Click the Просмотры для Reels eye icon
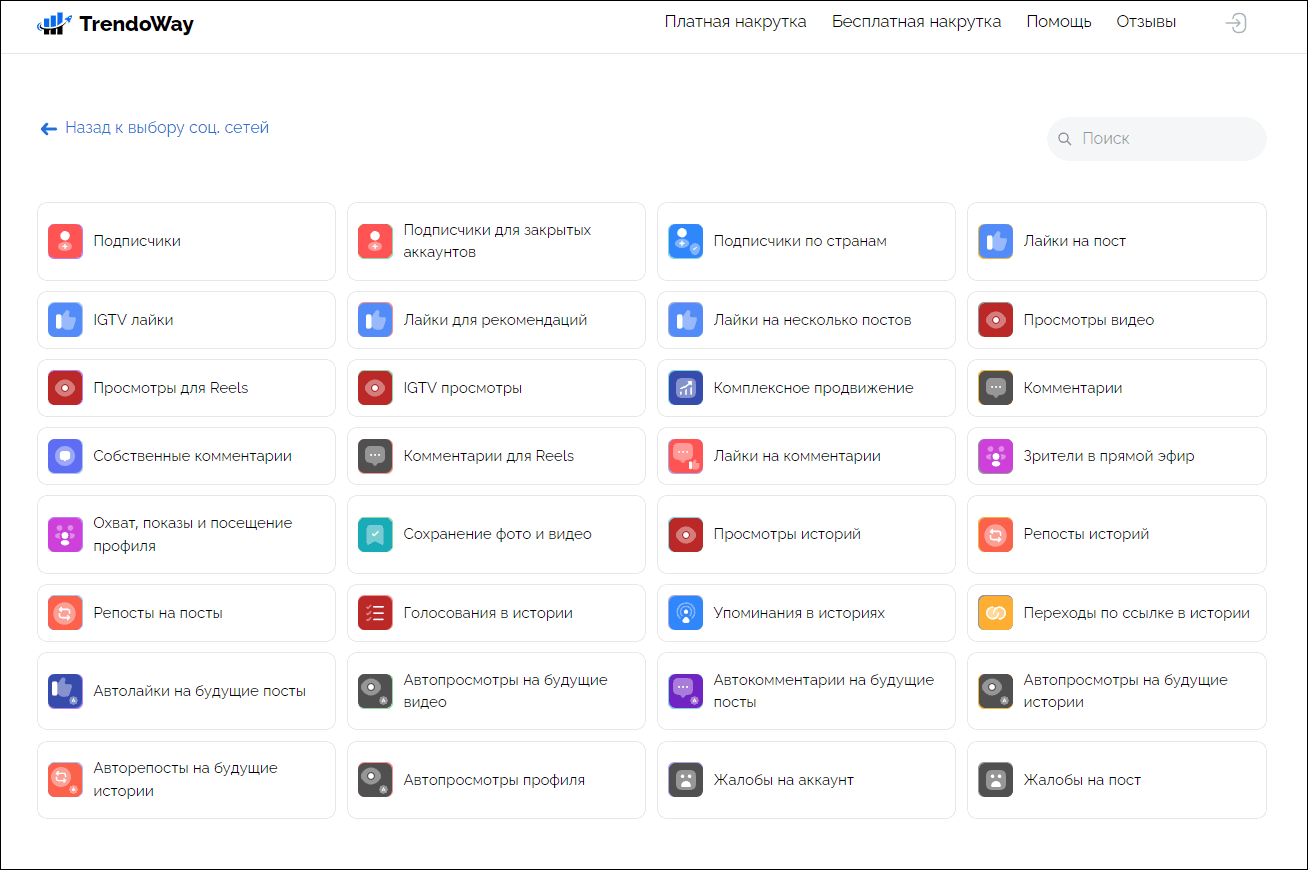The width and height of the screenshot is (1308, 870). [65, 388]
